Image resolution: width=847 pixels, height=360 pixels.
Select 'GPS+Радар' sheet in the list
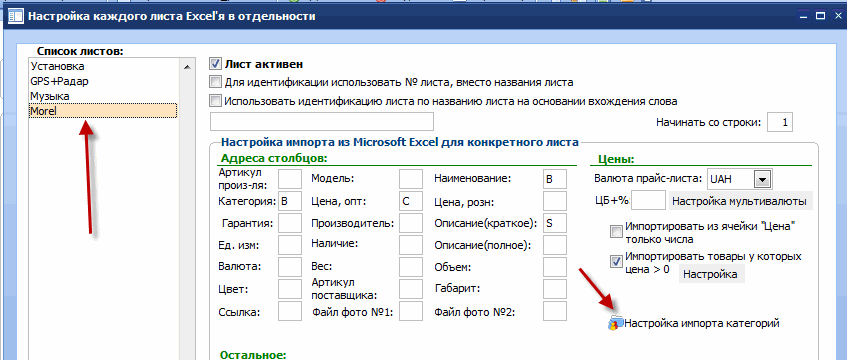coord(104,82)
